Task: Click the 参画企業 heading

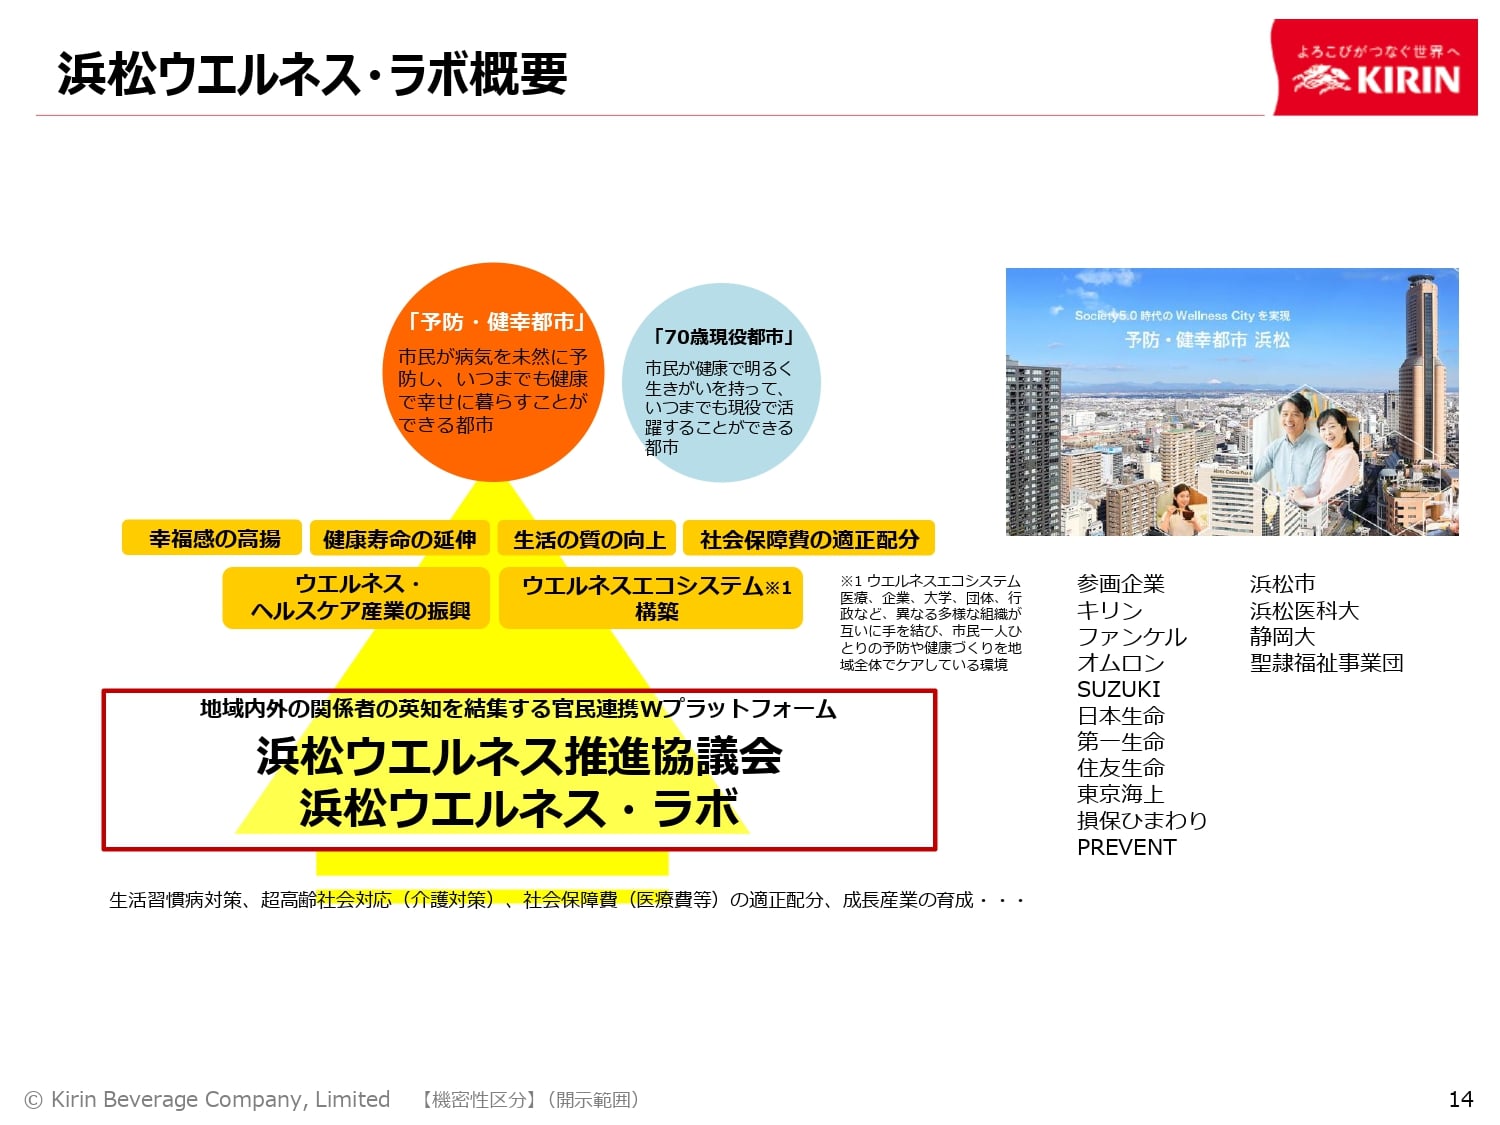Action: click(x=1121, y=584)
